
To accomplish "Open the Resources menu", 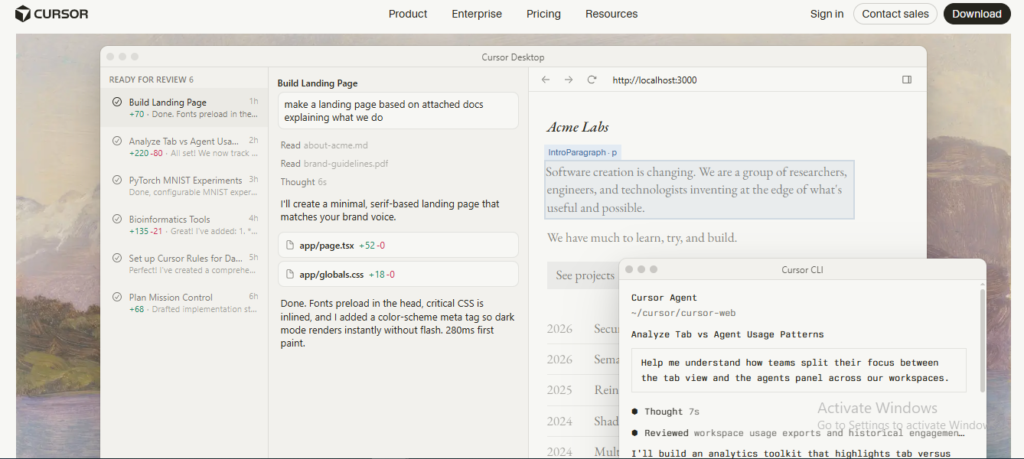I will (x=611, y=14).
